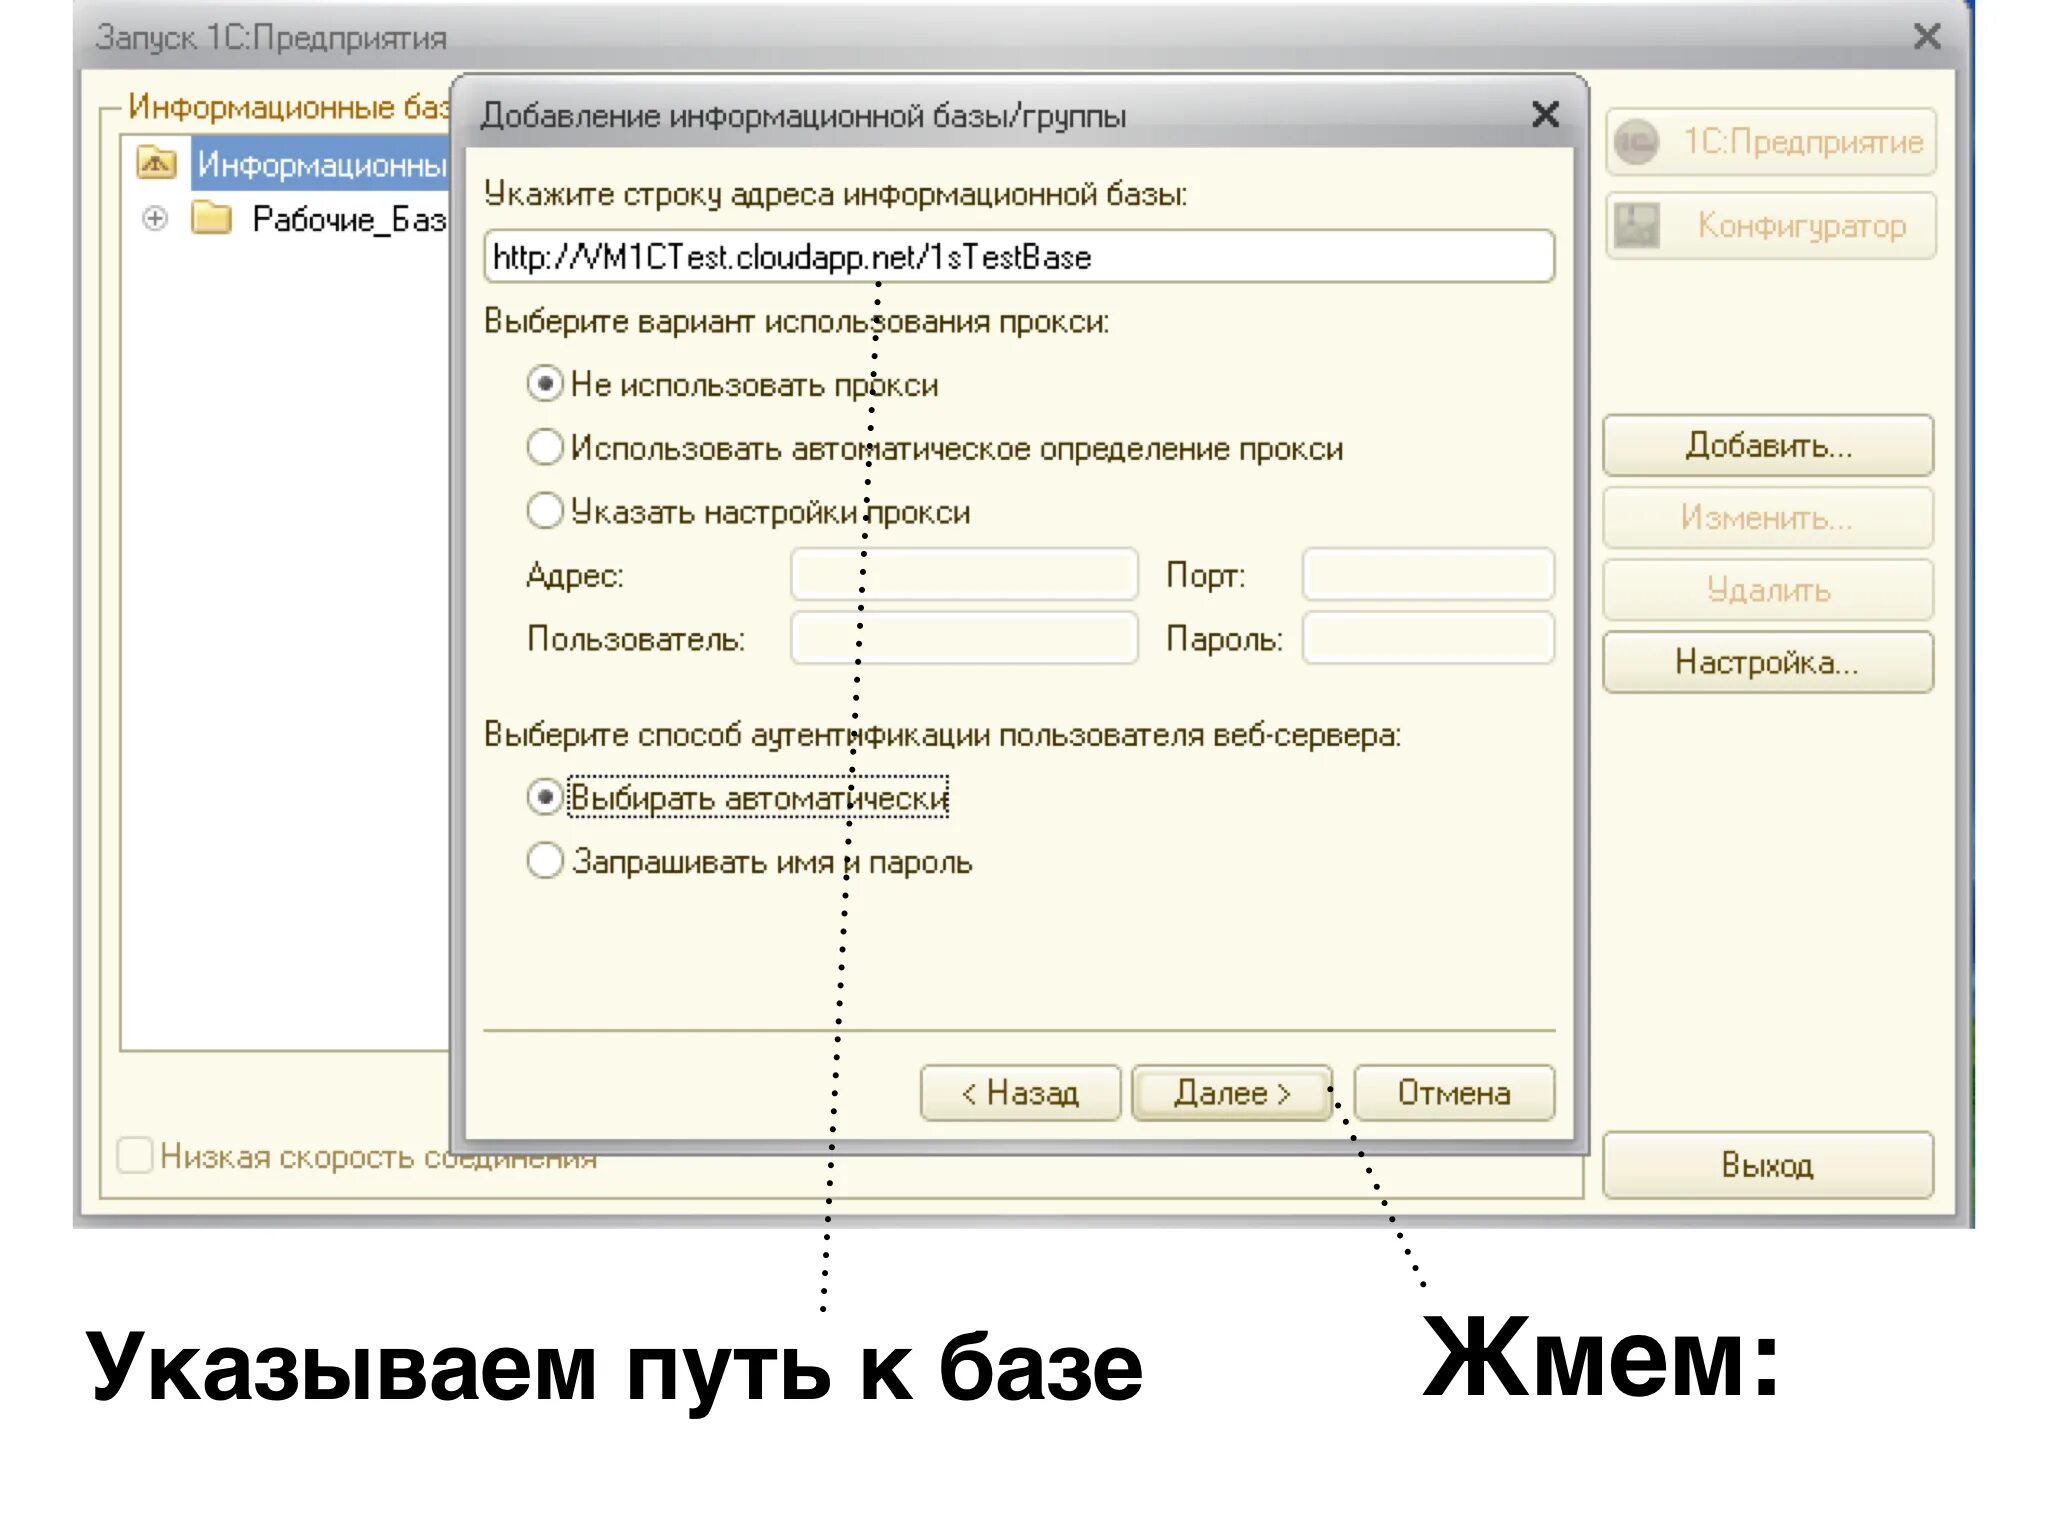Click the Рабочие_Баз folder icon
Screen dimensions: 2048x1536
click(x=212, y=218)
